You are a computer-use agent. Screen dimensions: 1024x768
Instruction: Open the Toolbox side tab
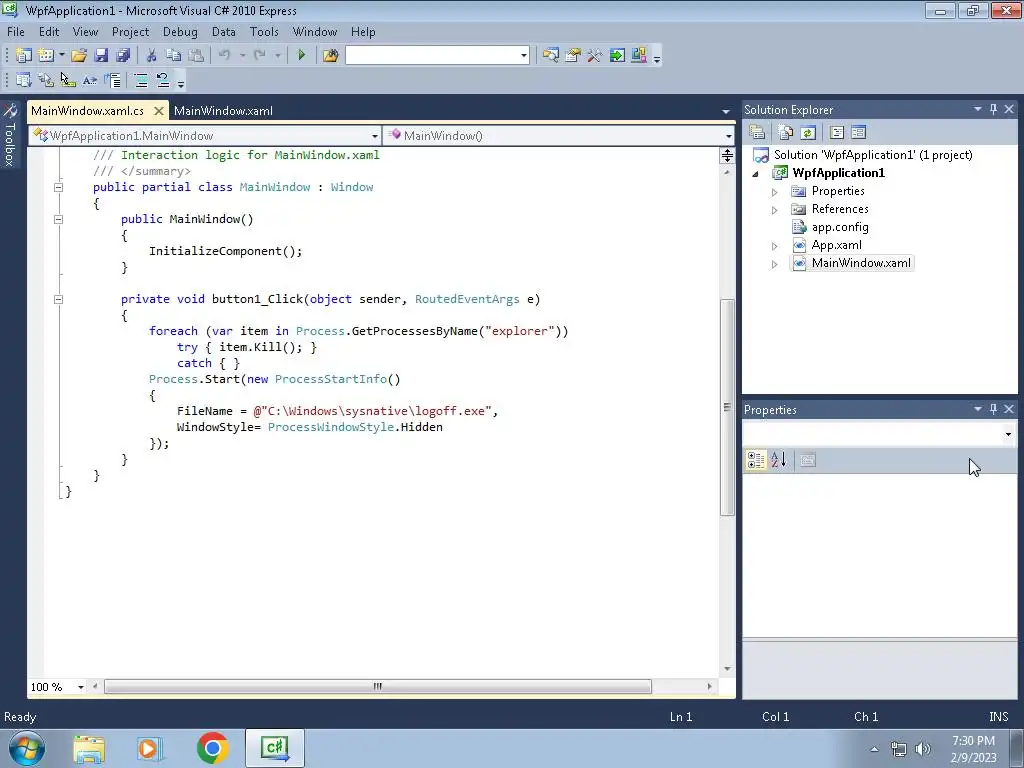coord(10,135)
